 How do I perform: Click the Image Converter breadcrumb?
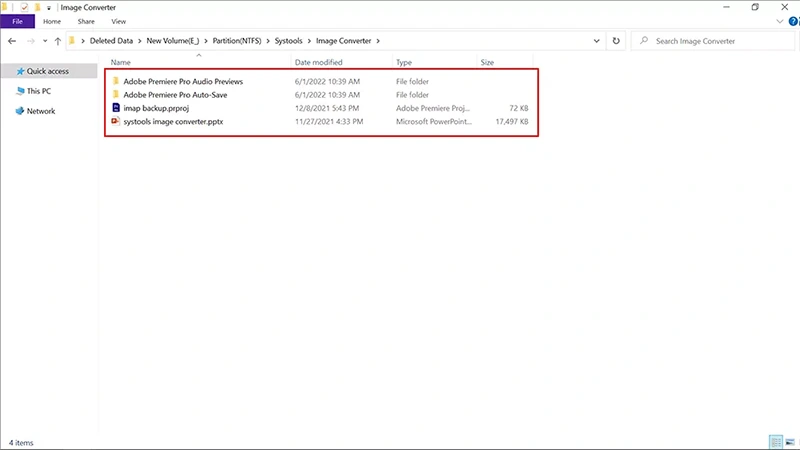pyautogui.click(x=343, y=41)
